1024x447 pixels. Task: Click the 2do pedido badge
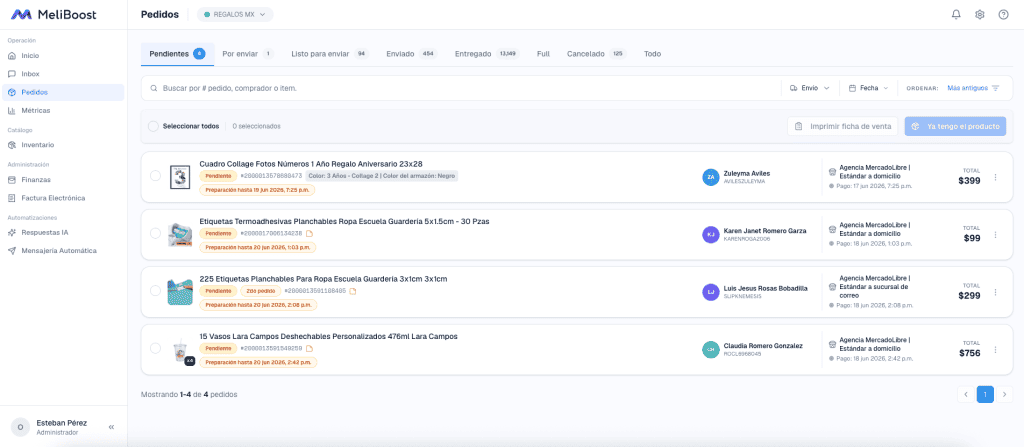tap(261, 291)
